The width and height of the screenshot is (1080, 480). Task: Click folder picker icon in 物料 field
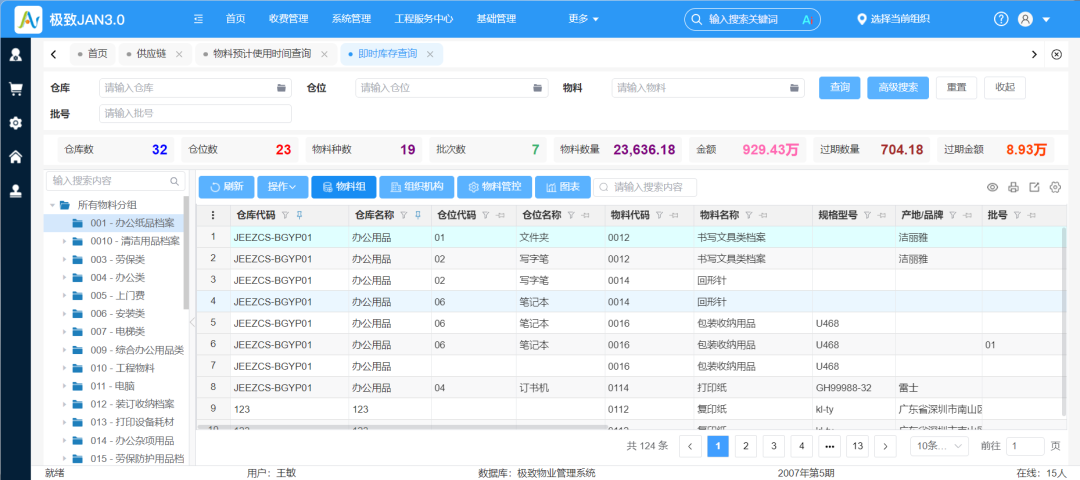coord(794,88)
